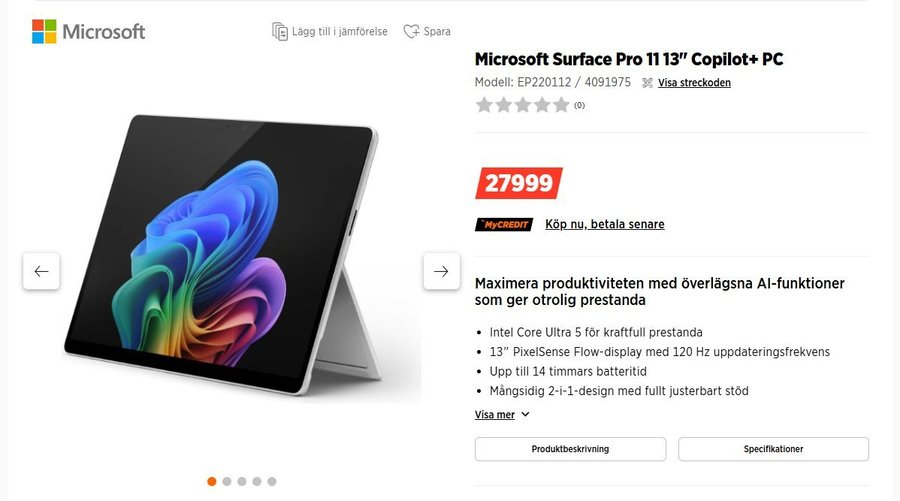Click the 'Köp nu, betala senare' link
Screen dimensions: 900x501
pos(604,224)
